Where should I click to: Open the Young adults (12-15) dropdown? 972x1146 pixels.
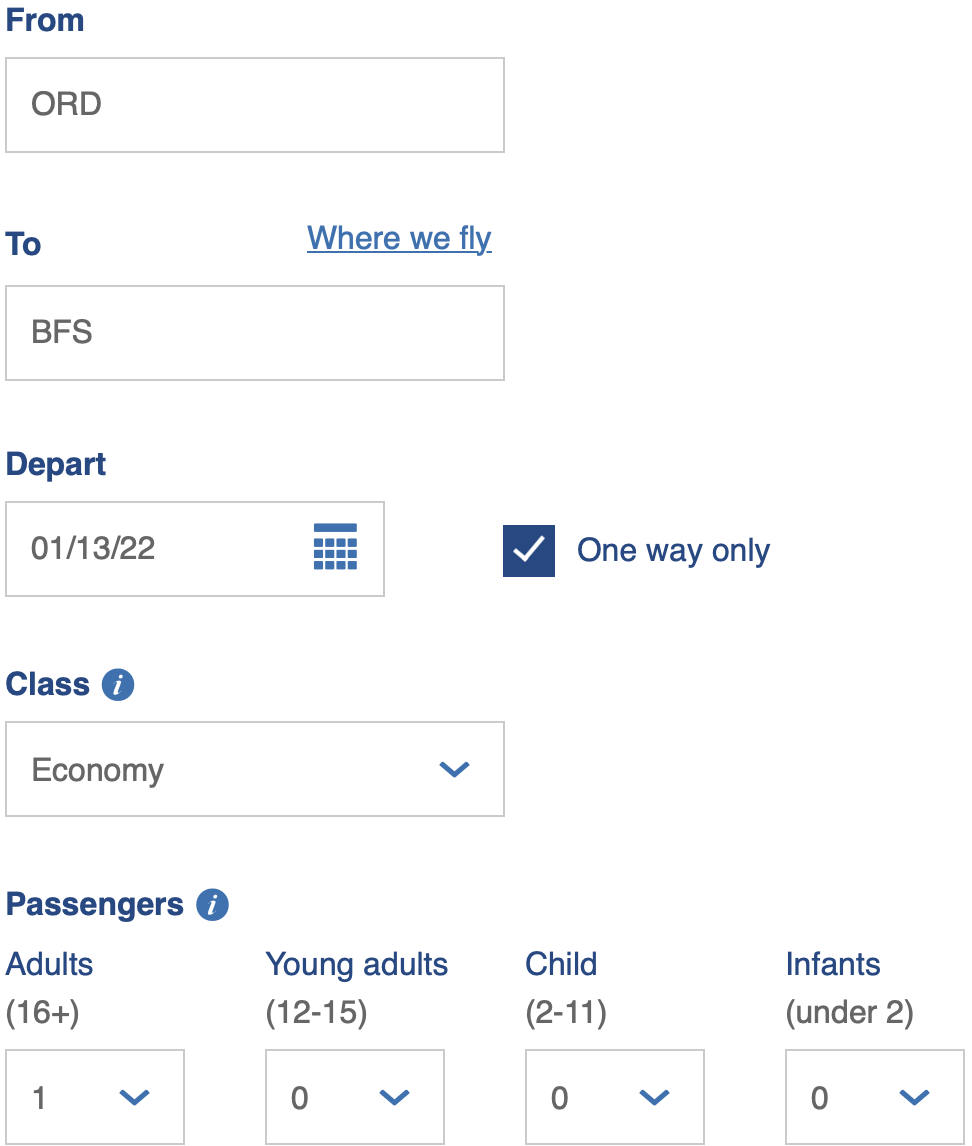tap(354, 1097)
